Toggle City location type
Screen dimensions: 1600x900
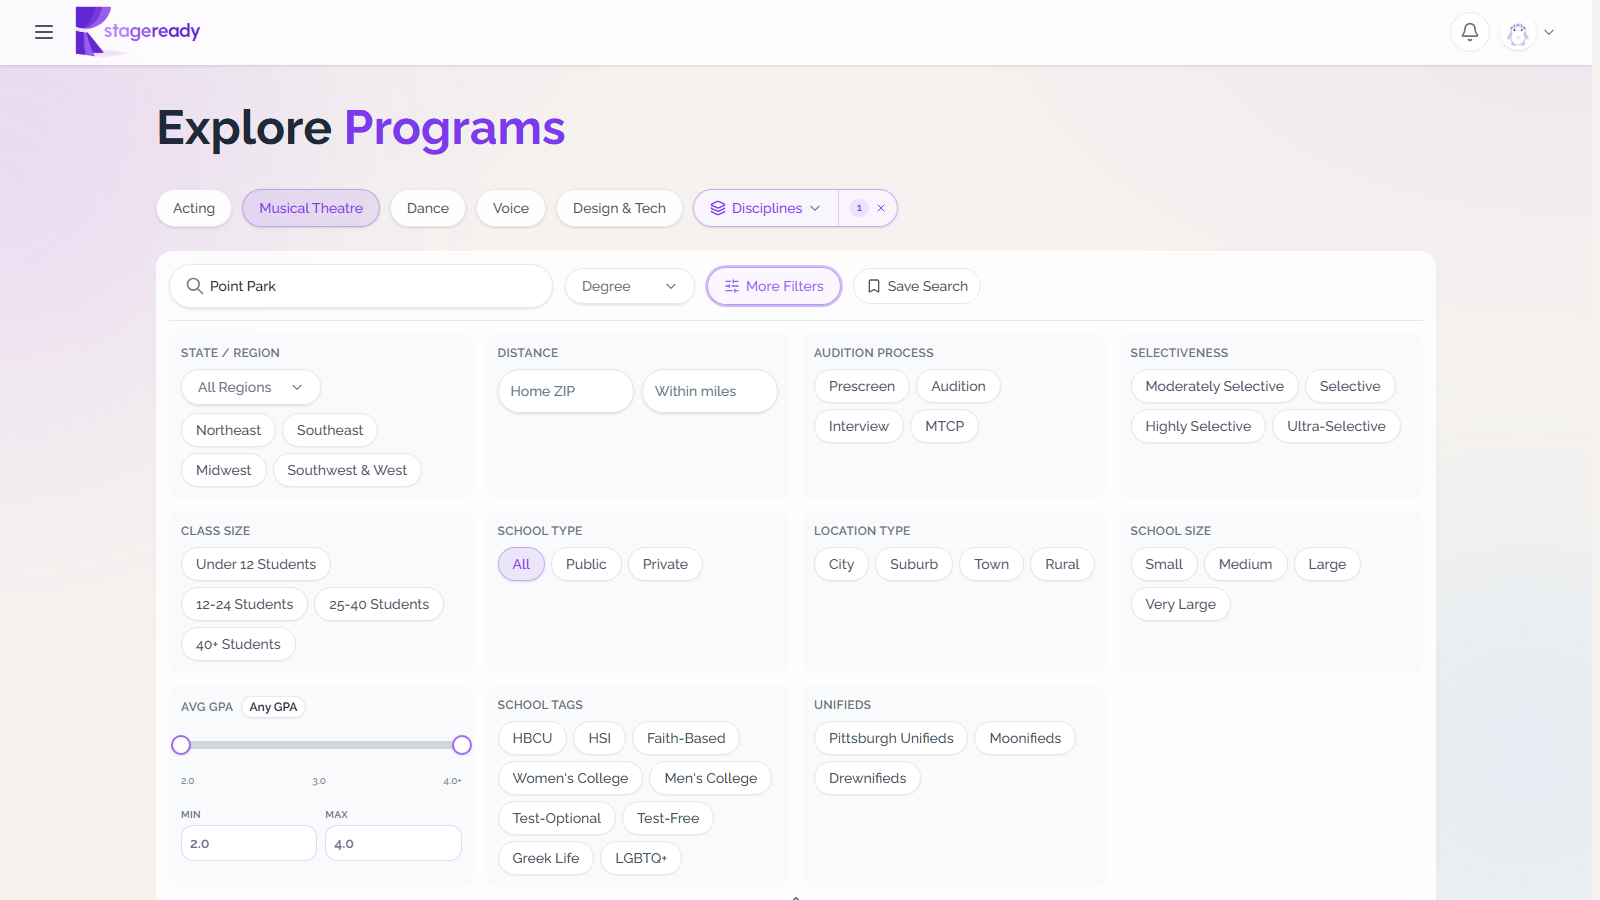click(x=842, y=564)
